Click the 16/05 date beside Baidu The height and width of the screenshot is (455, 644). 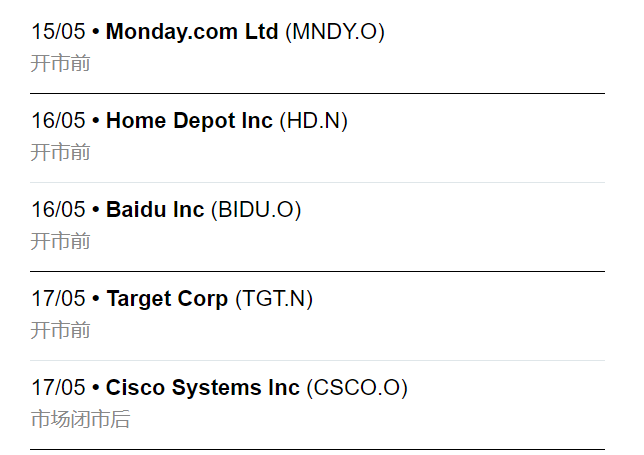coord(58,210)
